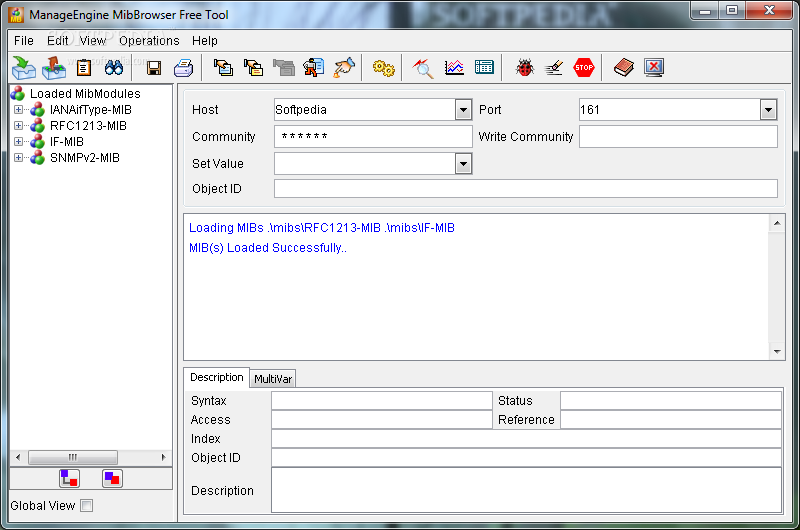
Task: Select RFC1213-MIB in the tree
Action: point(88,125)
